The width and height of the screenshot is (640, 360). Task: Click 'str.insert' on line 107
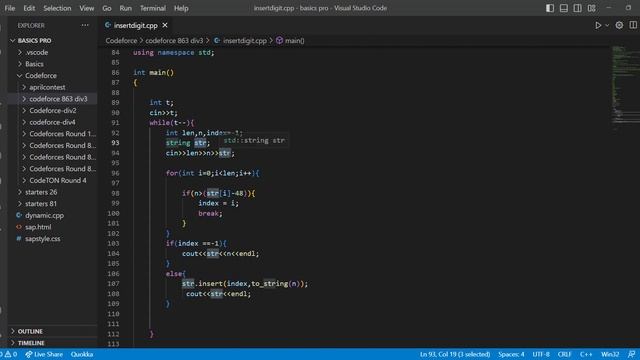(x=202, y=284)
